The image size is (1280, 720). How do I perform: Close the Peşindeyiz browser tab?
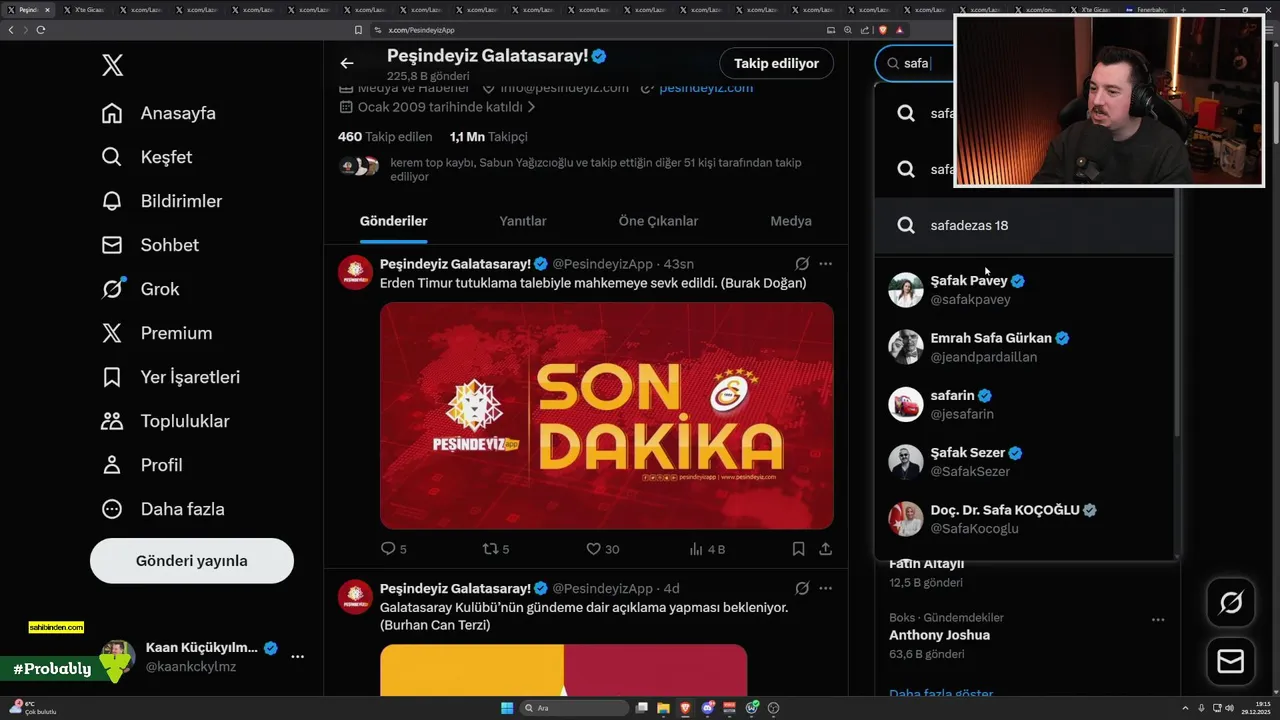(47, 10)
